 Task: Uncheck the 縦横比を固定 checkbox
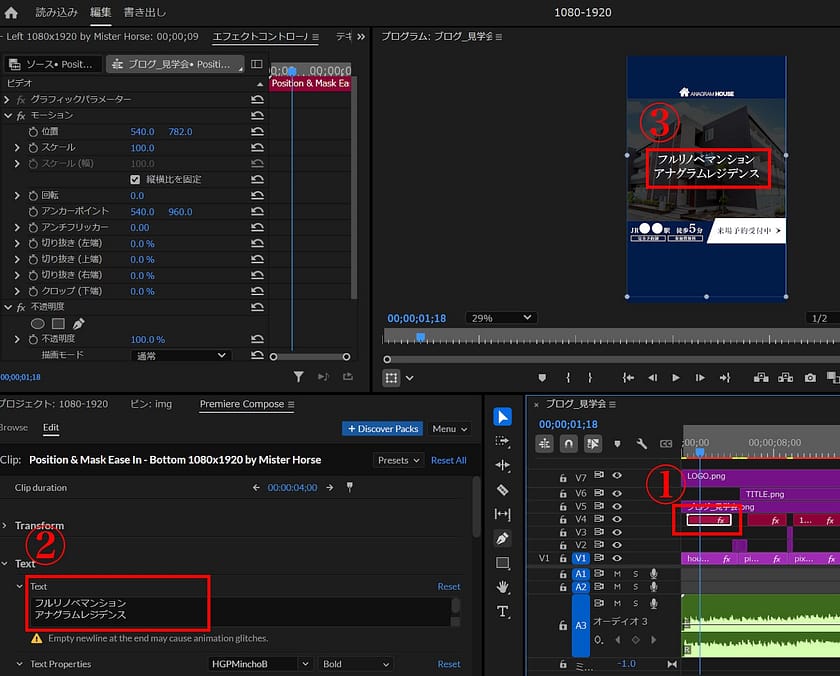[135, 179]
